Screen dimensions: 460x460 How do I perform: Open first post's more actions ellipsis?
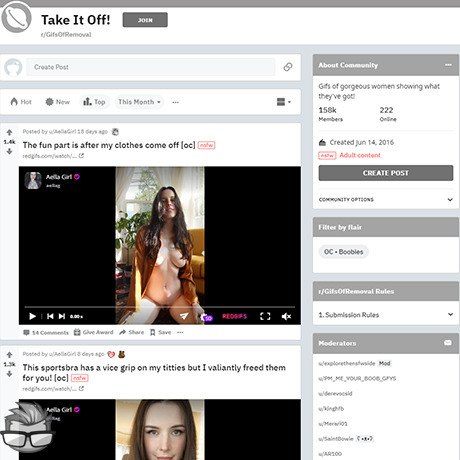180,332
